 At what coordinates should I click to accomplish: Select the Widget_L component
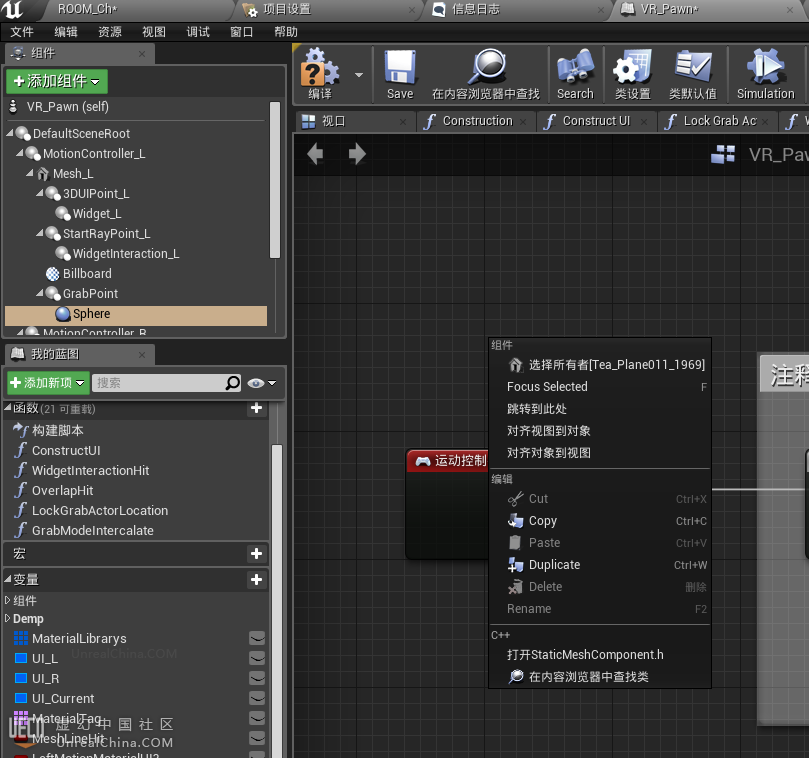coord(97,214)
